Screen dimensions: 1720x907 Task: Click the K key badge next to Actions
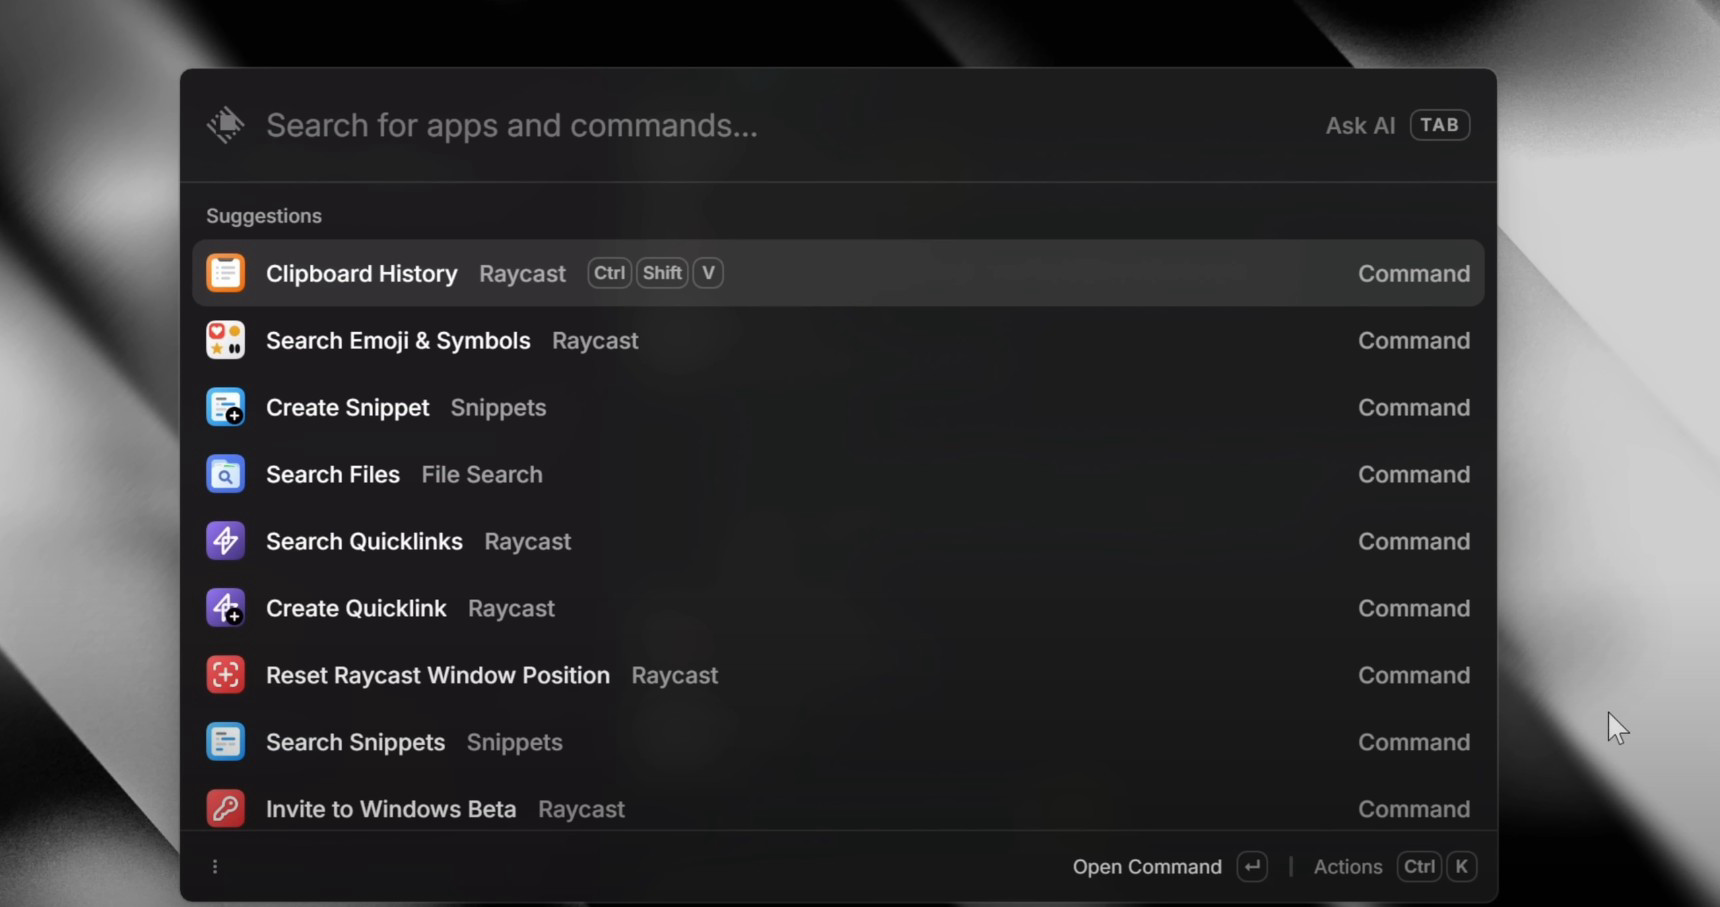coord(1461,866)
